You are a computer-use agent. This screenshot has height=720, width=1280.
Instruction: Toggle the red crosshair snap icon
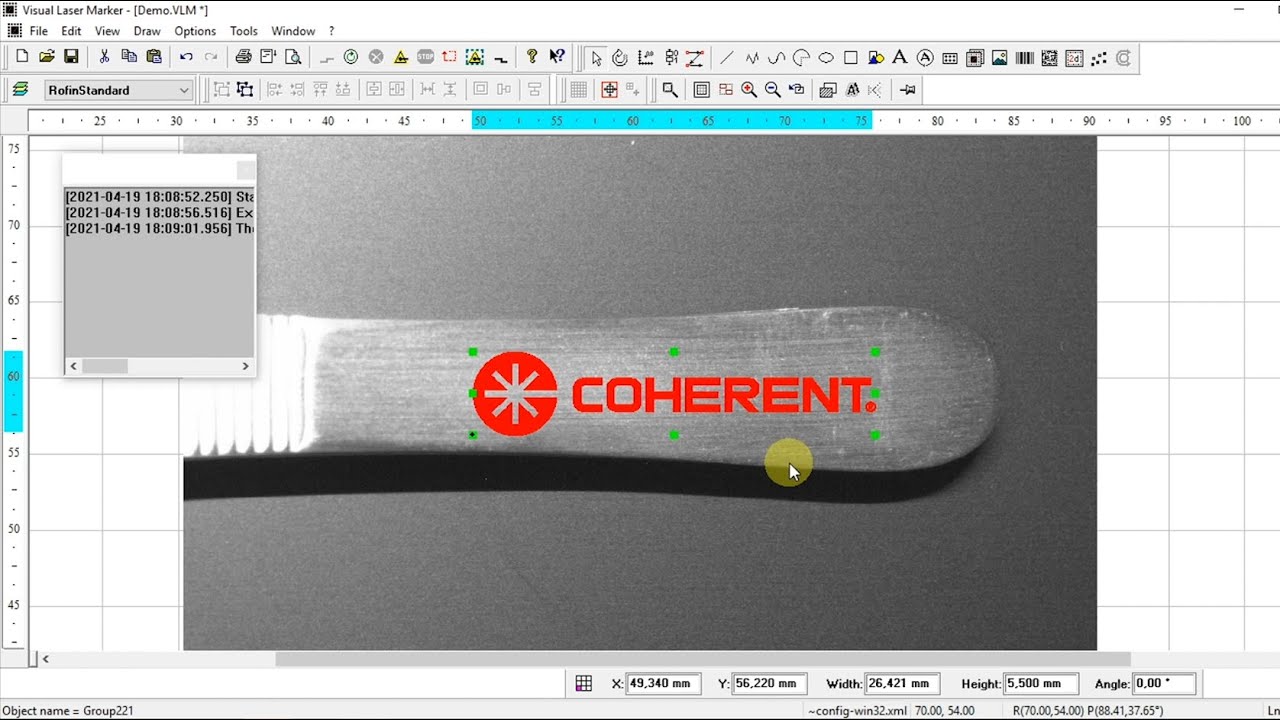pyautogui.click(x=609, y=90)
